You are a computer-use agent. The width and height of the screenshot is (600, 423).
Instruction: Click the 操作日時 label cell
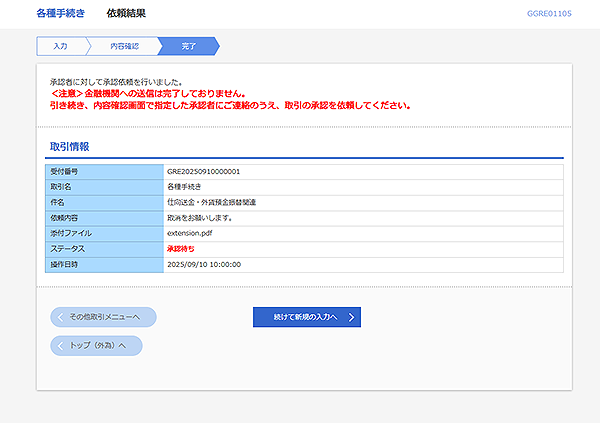104,265
